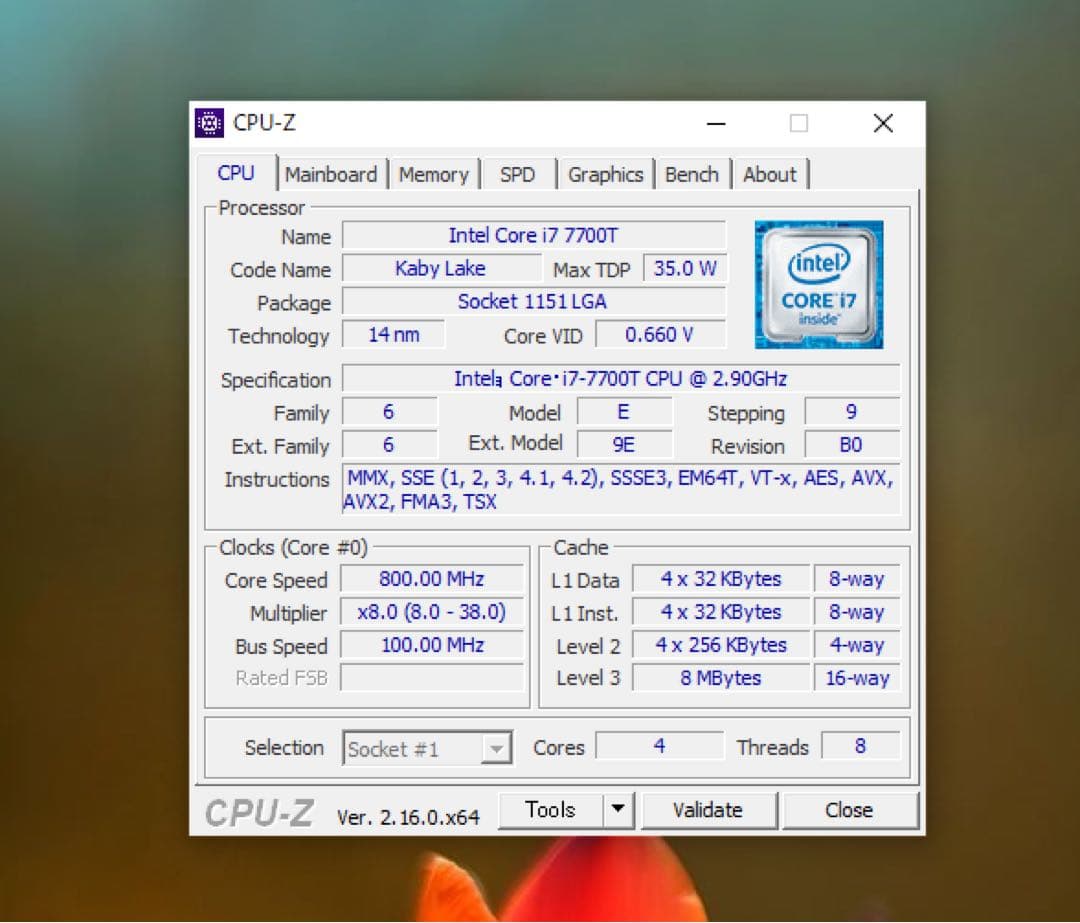
Task: Click the Revision value B0
Action: (x=852, y=445)
